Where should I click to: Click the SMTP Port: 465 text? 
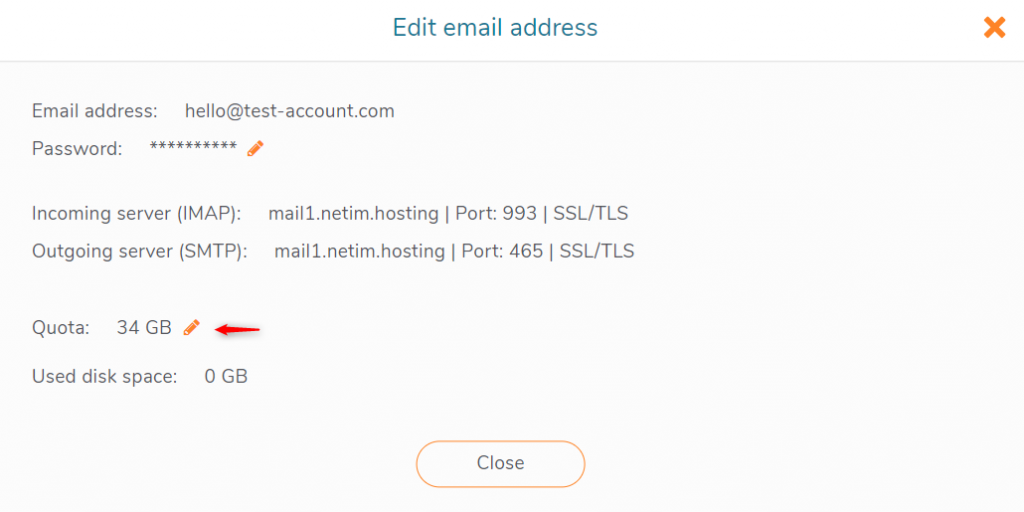click(x=502, y=251)
